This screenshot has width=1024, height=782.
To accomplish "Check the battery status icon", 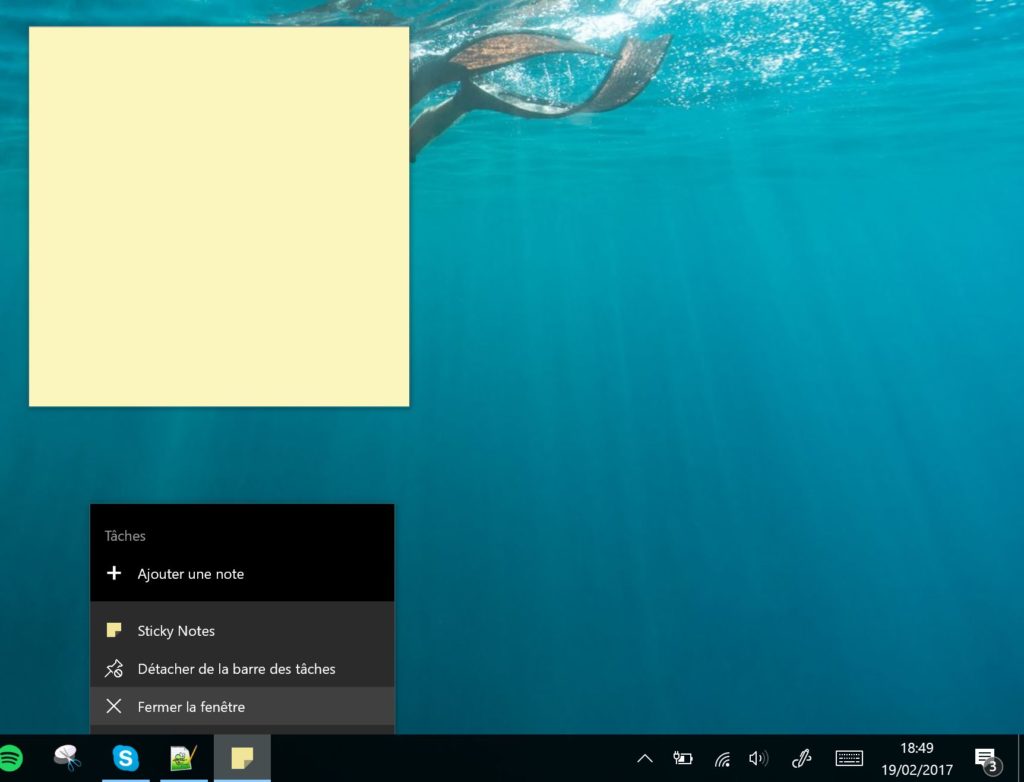I will coord(683,759).
